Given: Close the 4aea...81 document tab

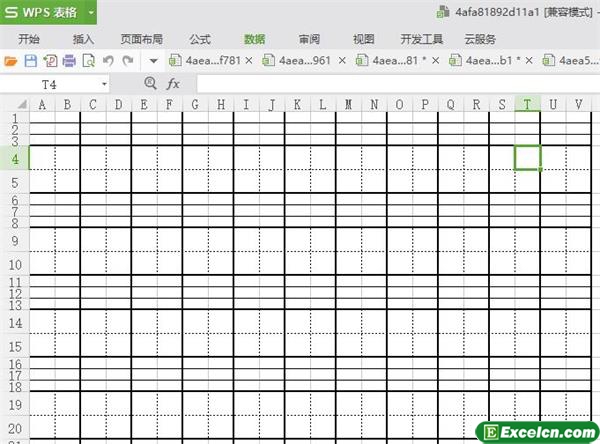Looking at the screenshot, I should click(435, 60).
